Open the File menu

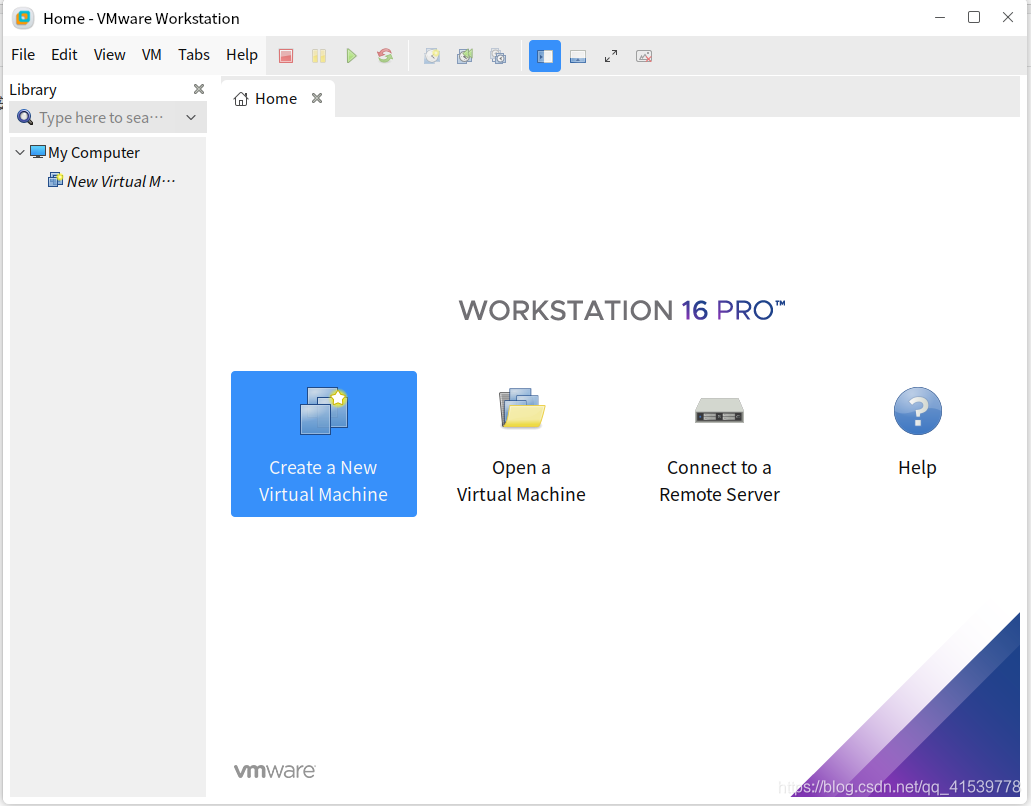23,55
